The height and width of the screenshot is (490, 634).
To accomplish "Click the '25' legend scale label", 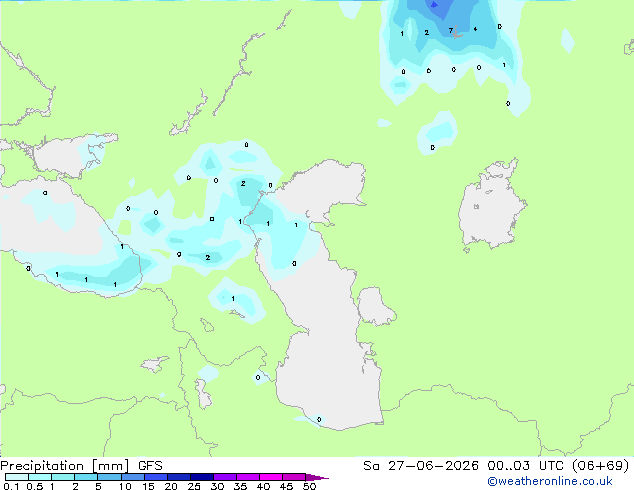I will pos(194,486).
